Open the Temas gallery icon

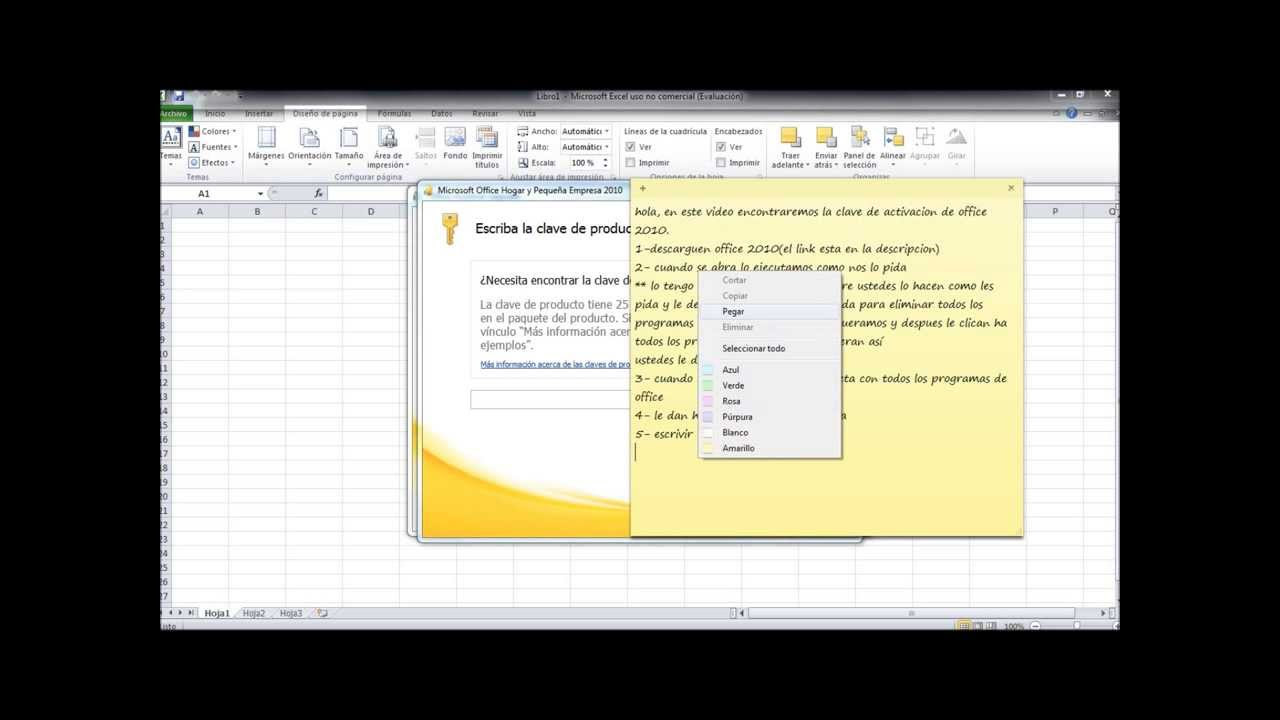pos(170,140)
